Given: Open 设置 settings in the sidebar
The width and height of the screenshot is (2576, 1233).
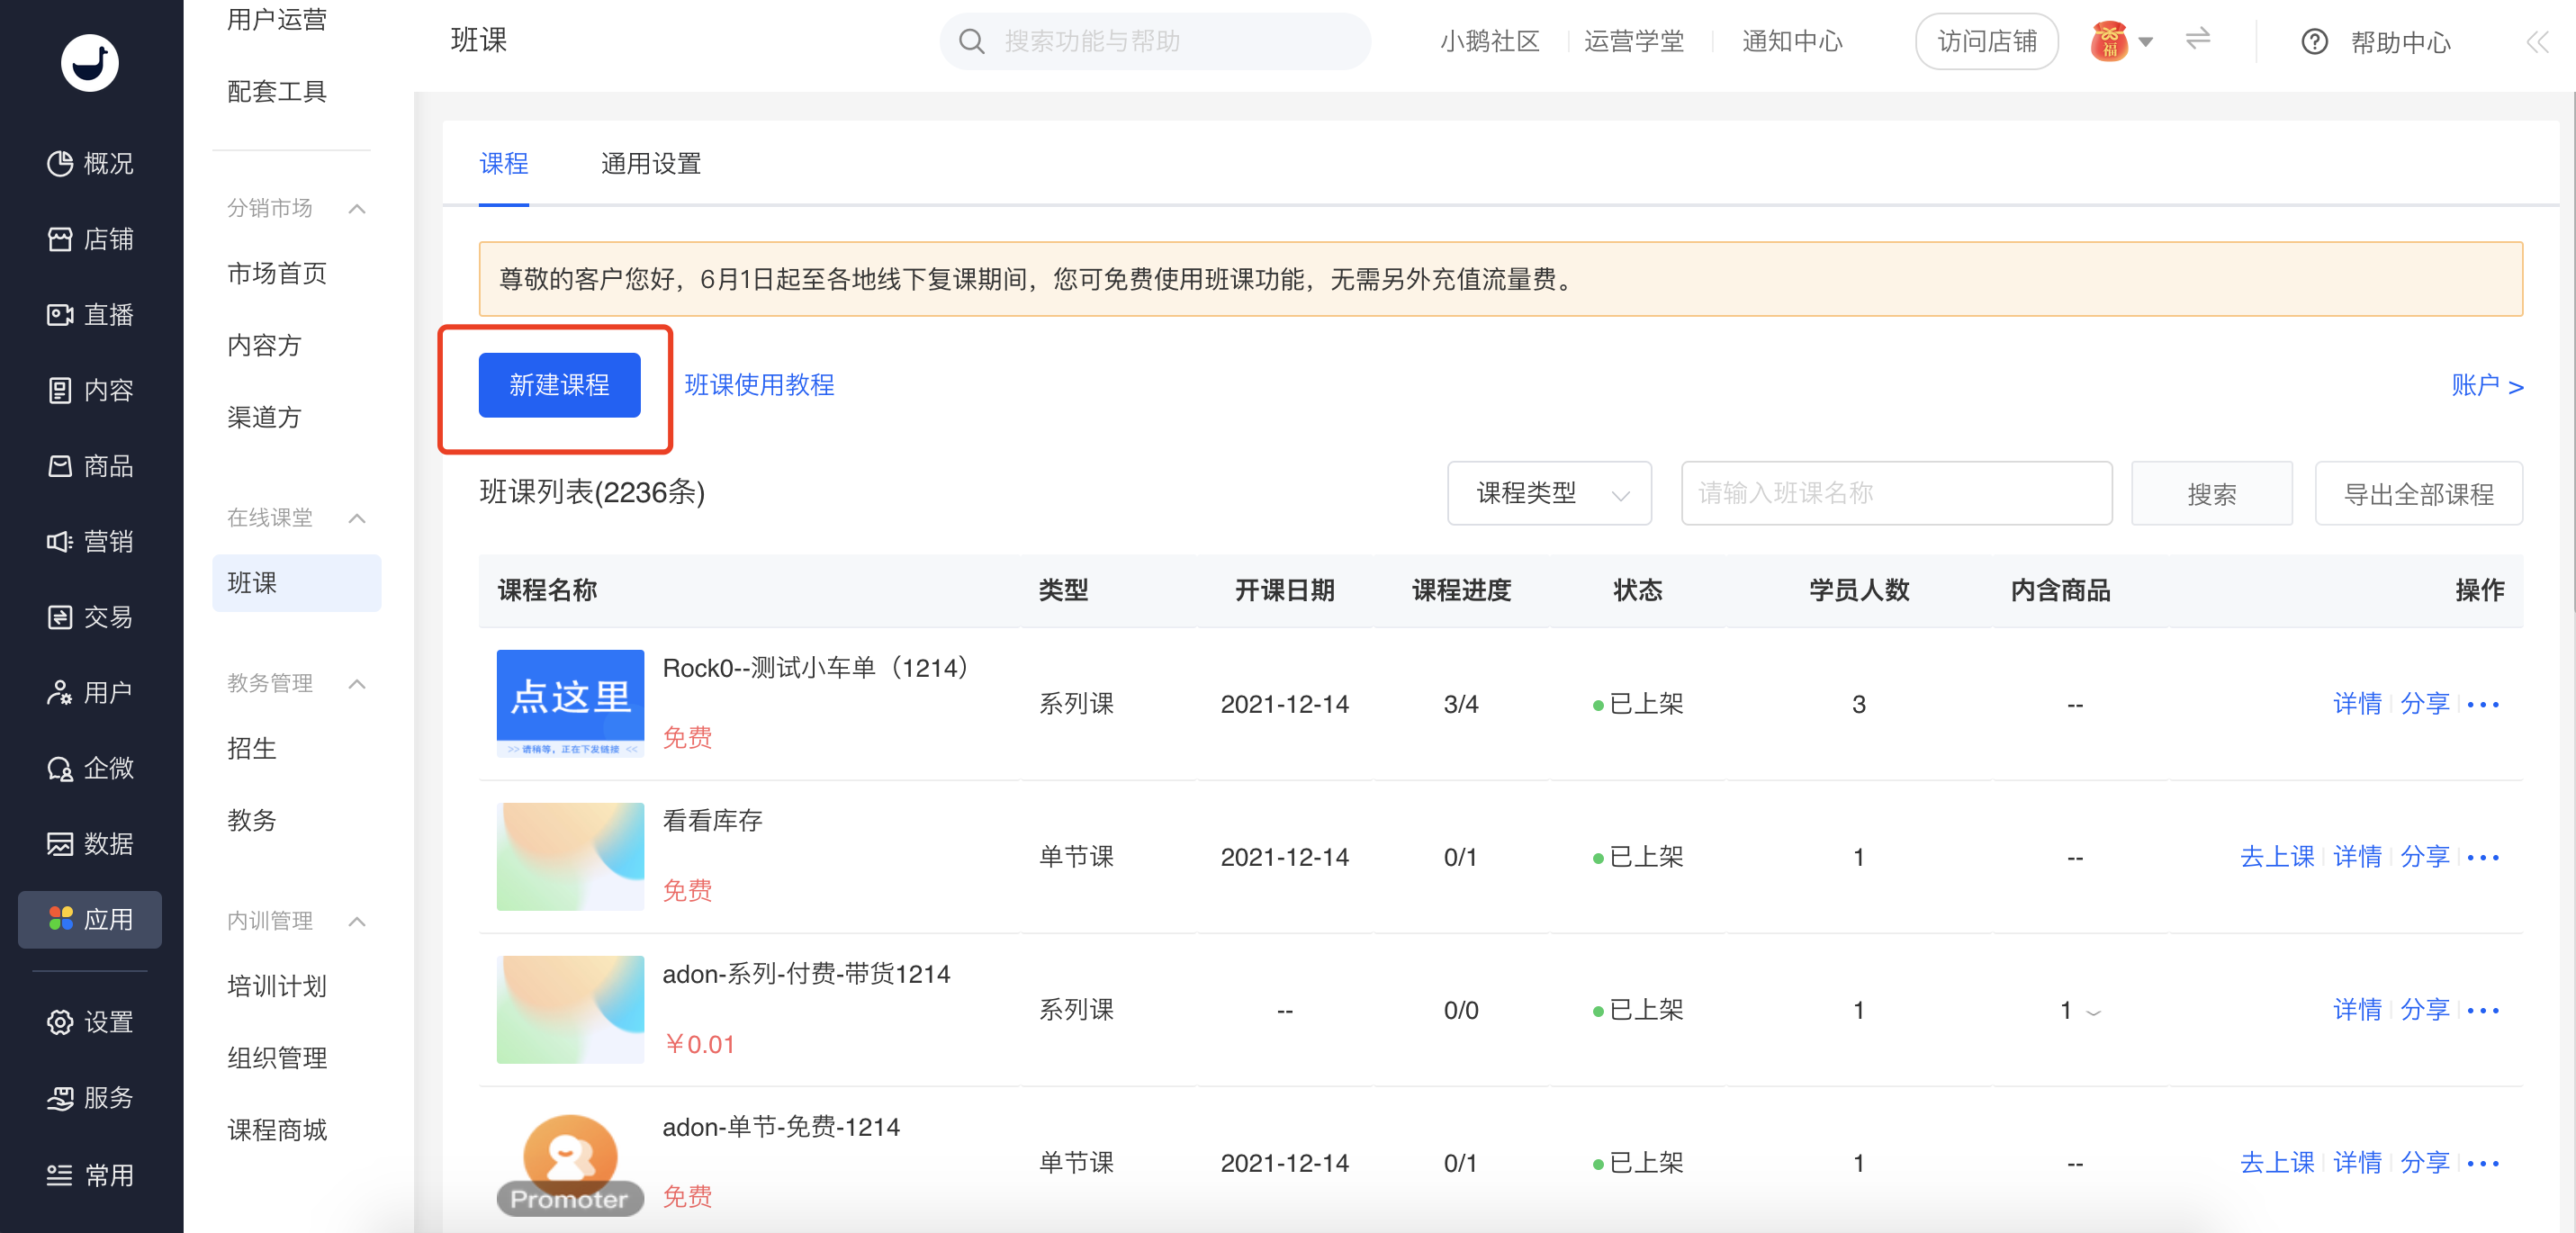Looking at the screenshot, I should point(90,1022).
